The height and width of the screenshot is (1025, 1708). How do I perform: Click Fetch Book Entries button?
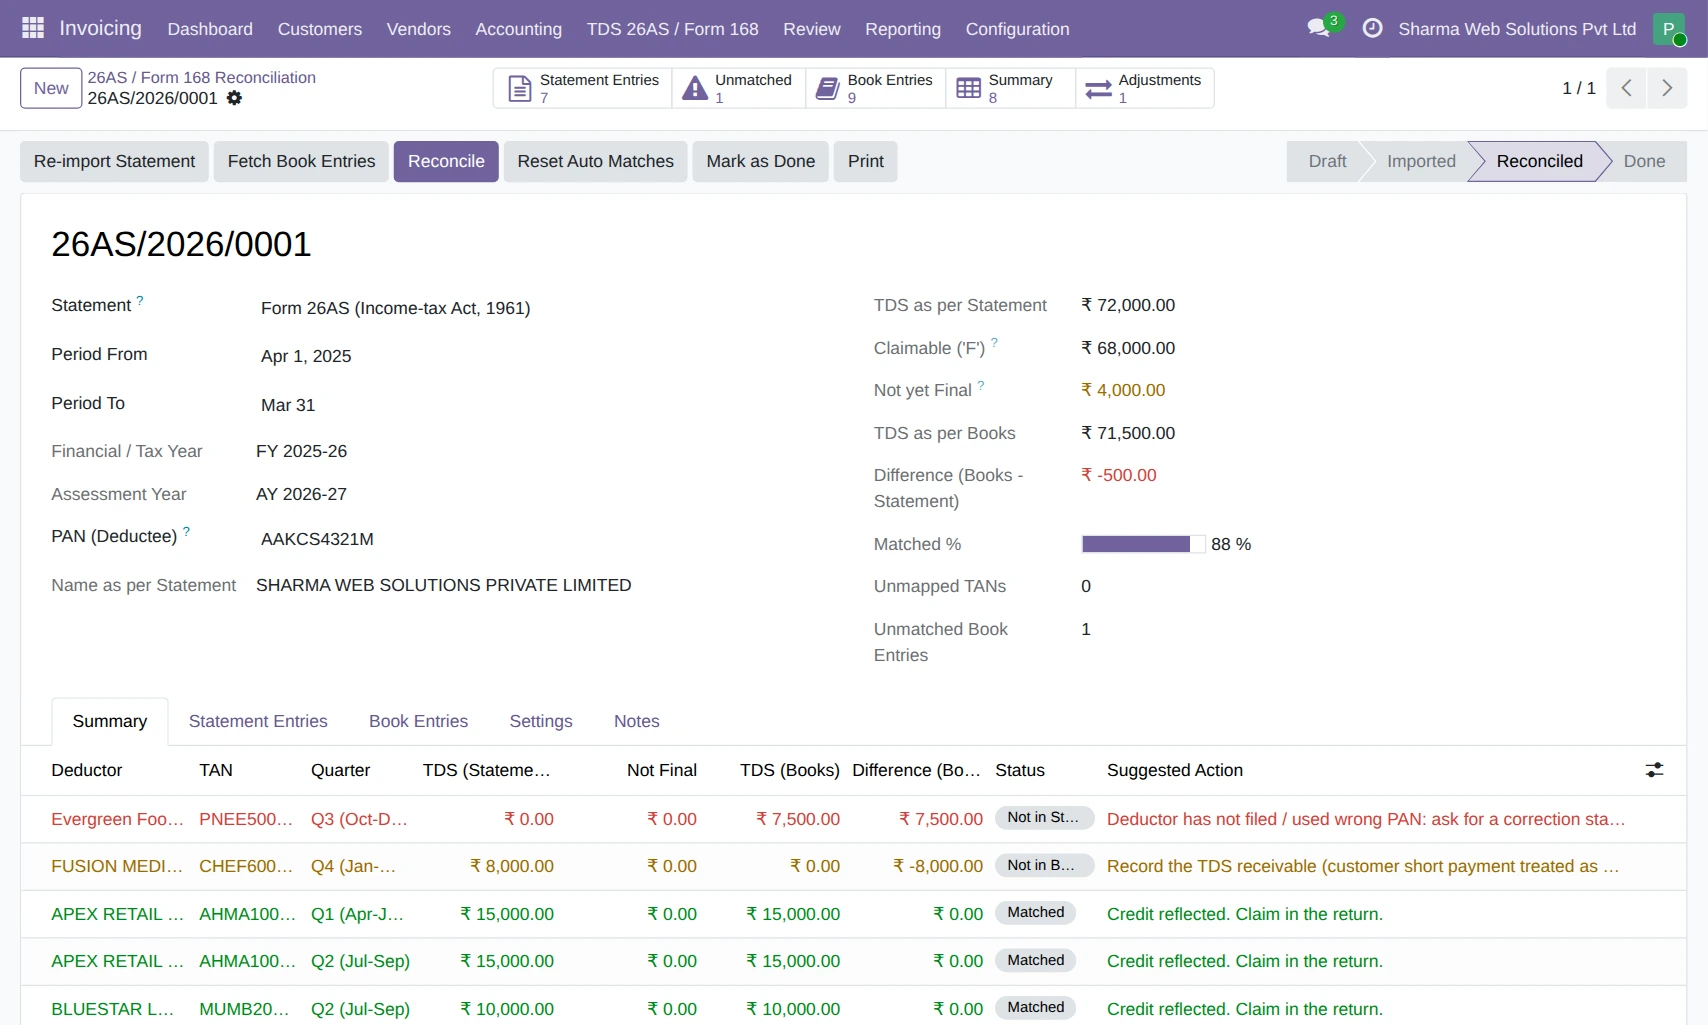(301, 161)
